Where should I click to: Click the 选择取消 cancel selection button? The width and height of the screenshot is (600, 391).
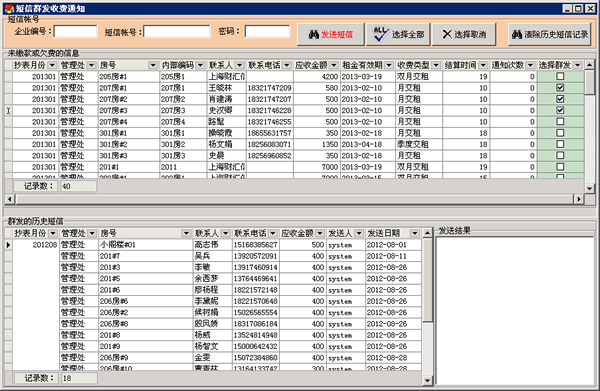464,34
